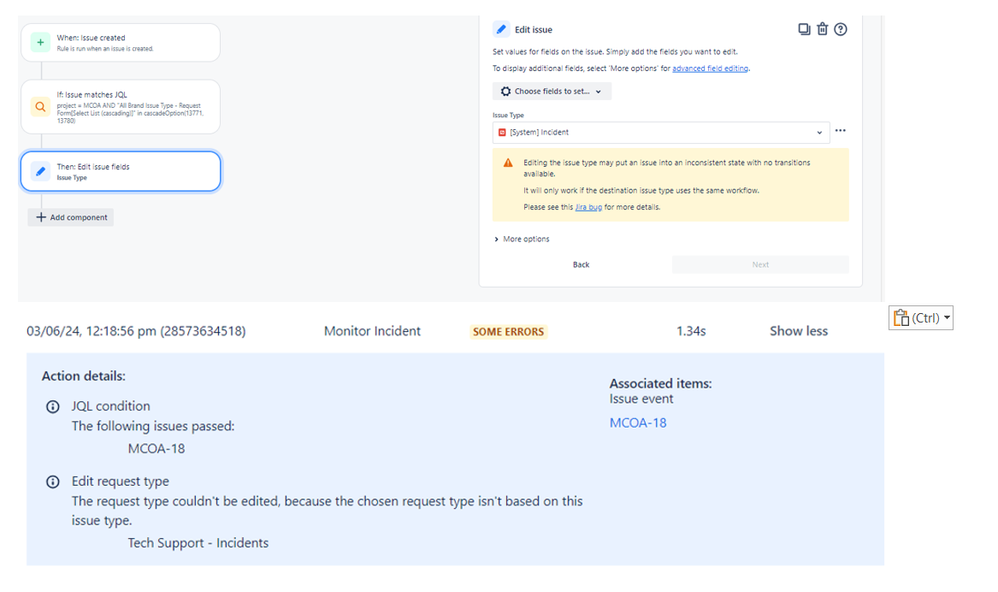Click the pencil icon beside Edit issue

pos(501,29)
